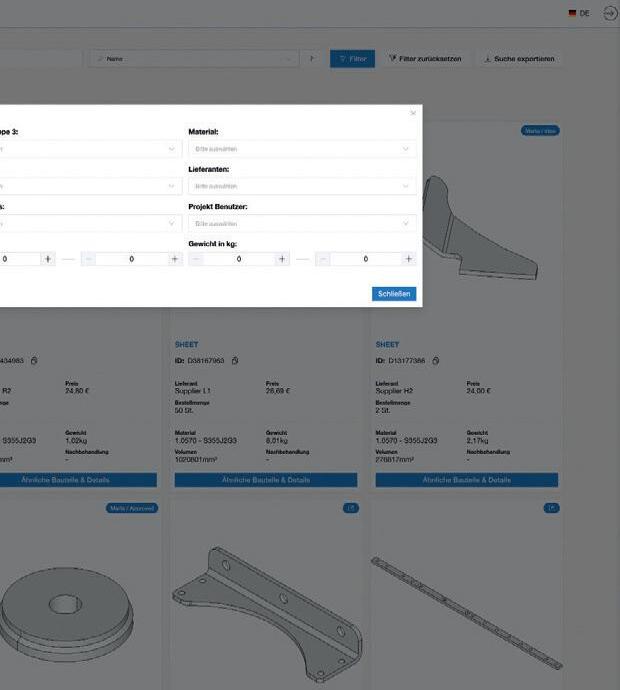
Task: Open the Projekt Benutzer dropdown
Action: [x=302, y=224]
